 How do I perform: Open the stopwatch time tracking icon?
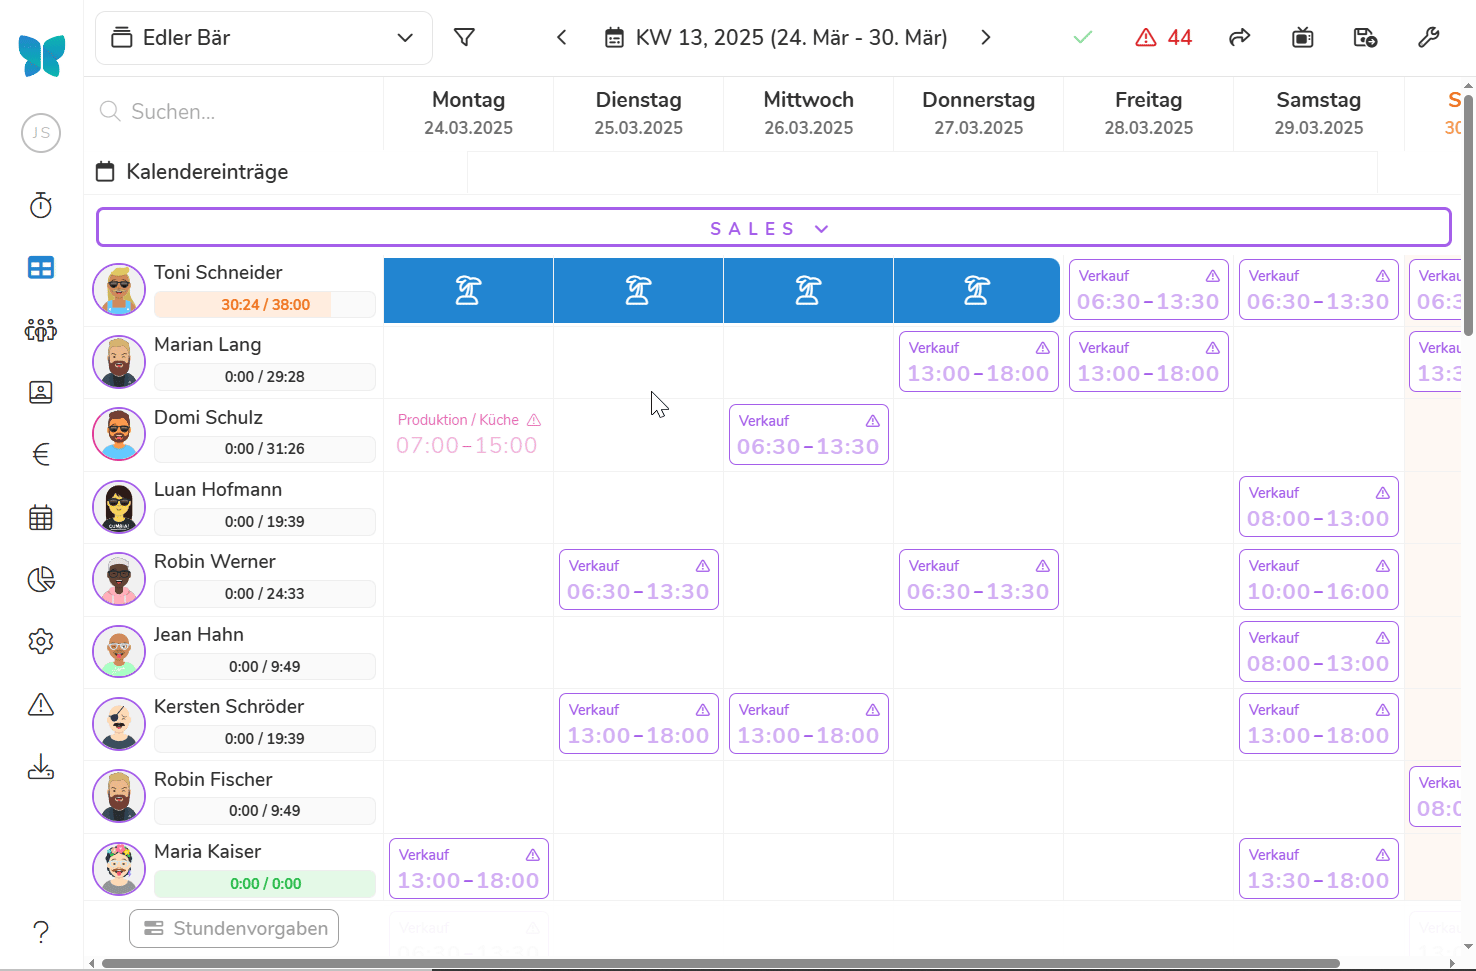click(41, 206)
